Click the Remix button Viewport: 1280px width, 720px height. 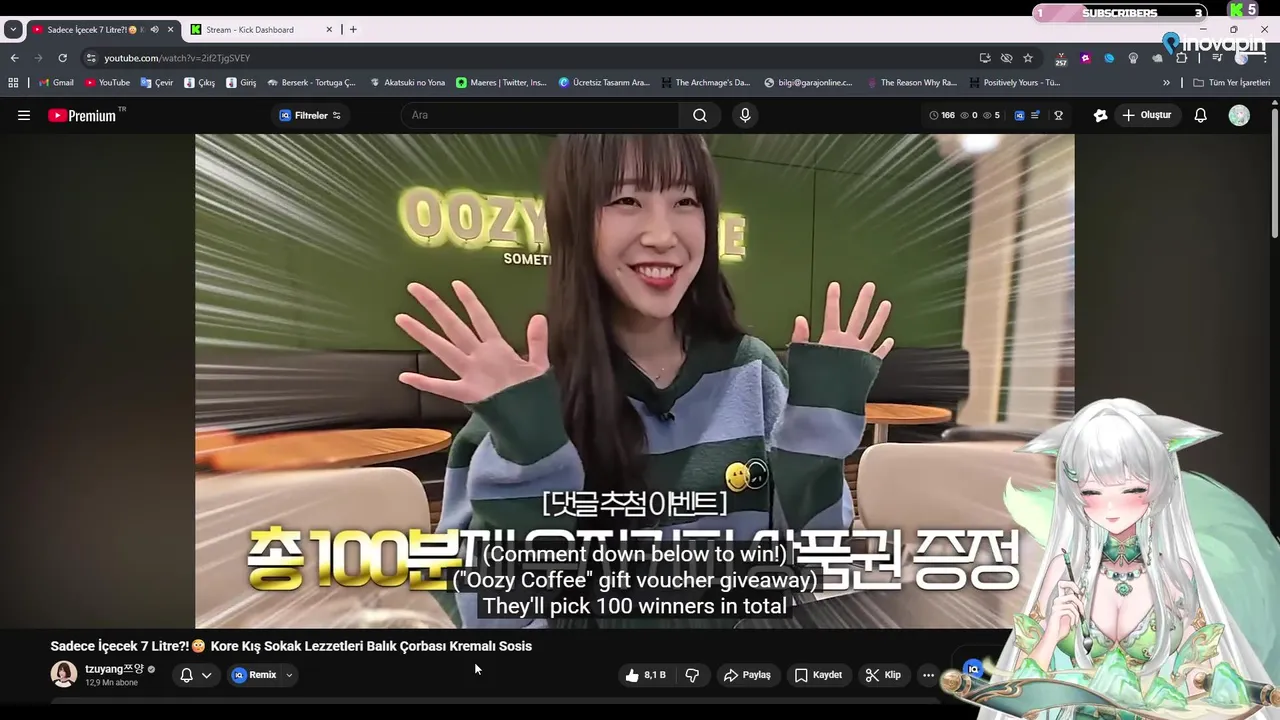(x=255, y=675)
